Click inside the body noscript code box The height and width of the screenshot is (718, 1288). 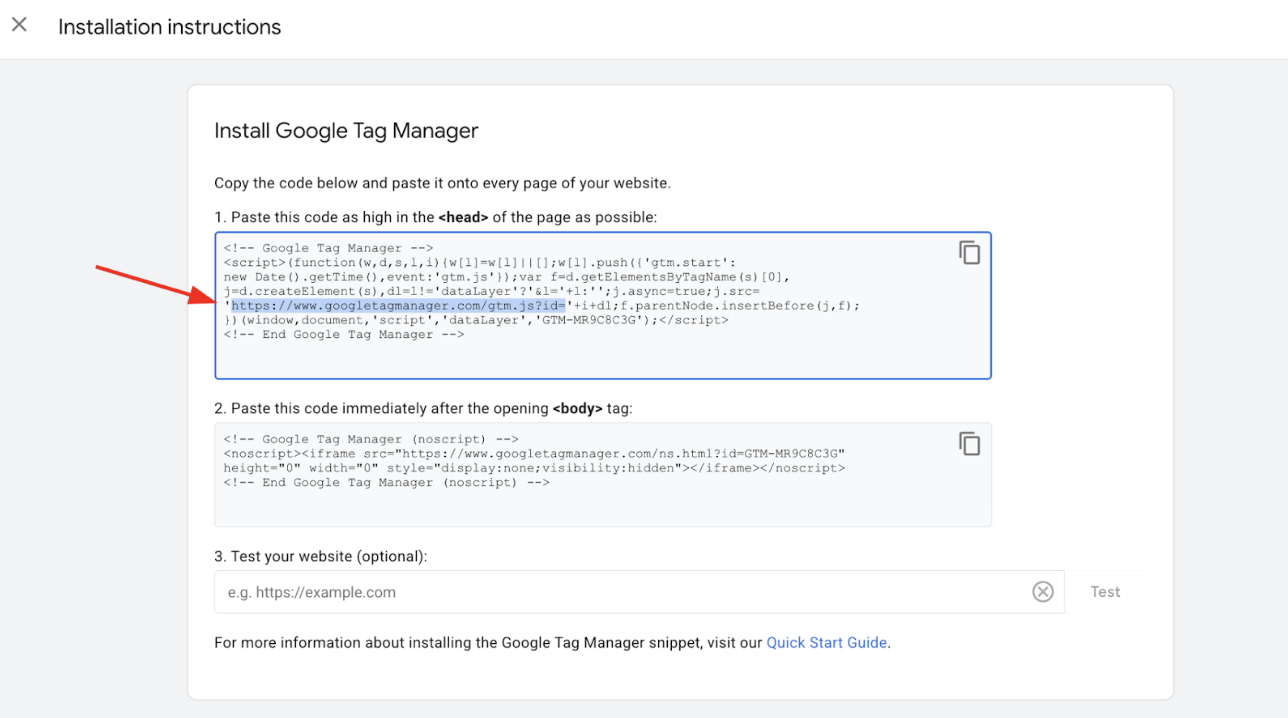[x=603, y=475]
